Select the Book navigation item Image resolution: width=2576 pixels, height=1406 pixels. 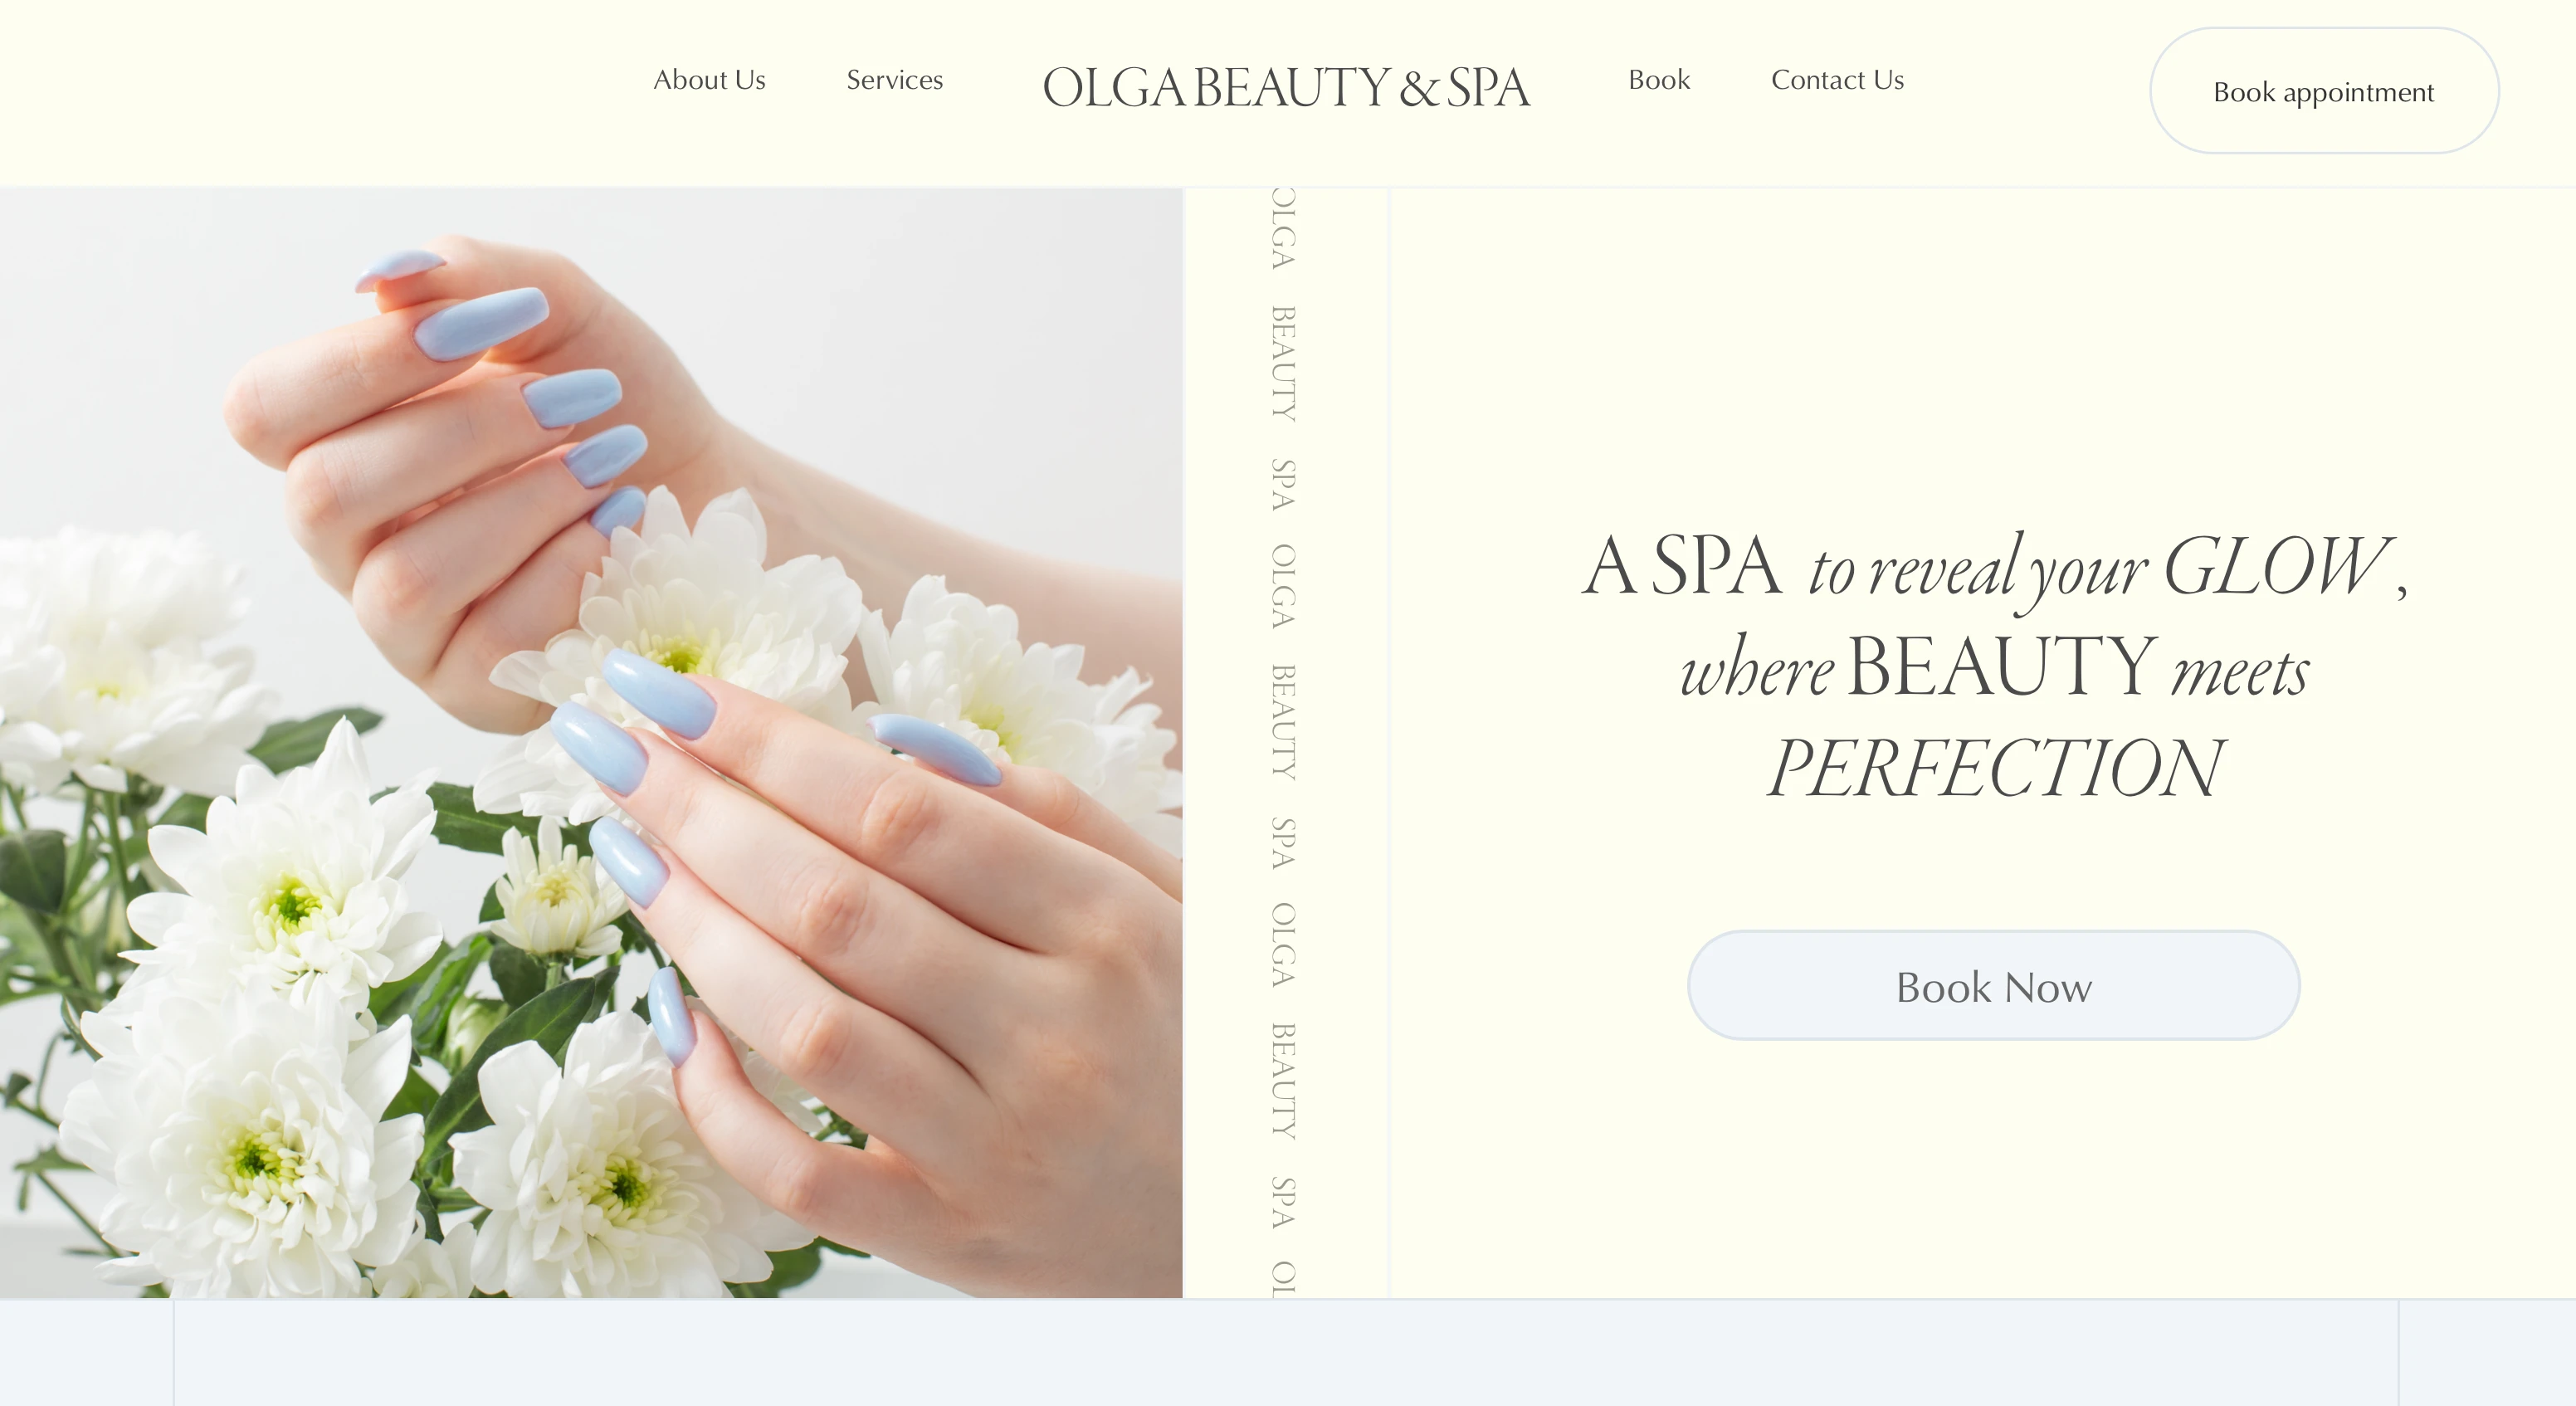(1659, 80)
